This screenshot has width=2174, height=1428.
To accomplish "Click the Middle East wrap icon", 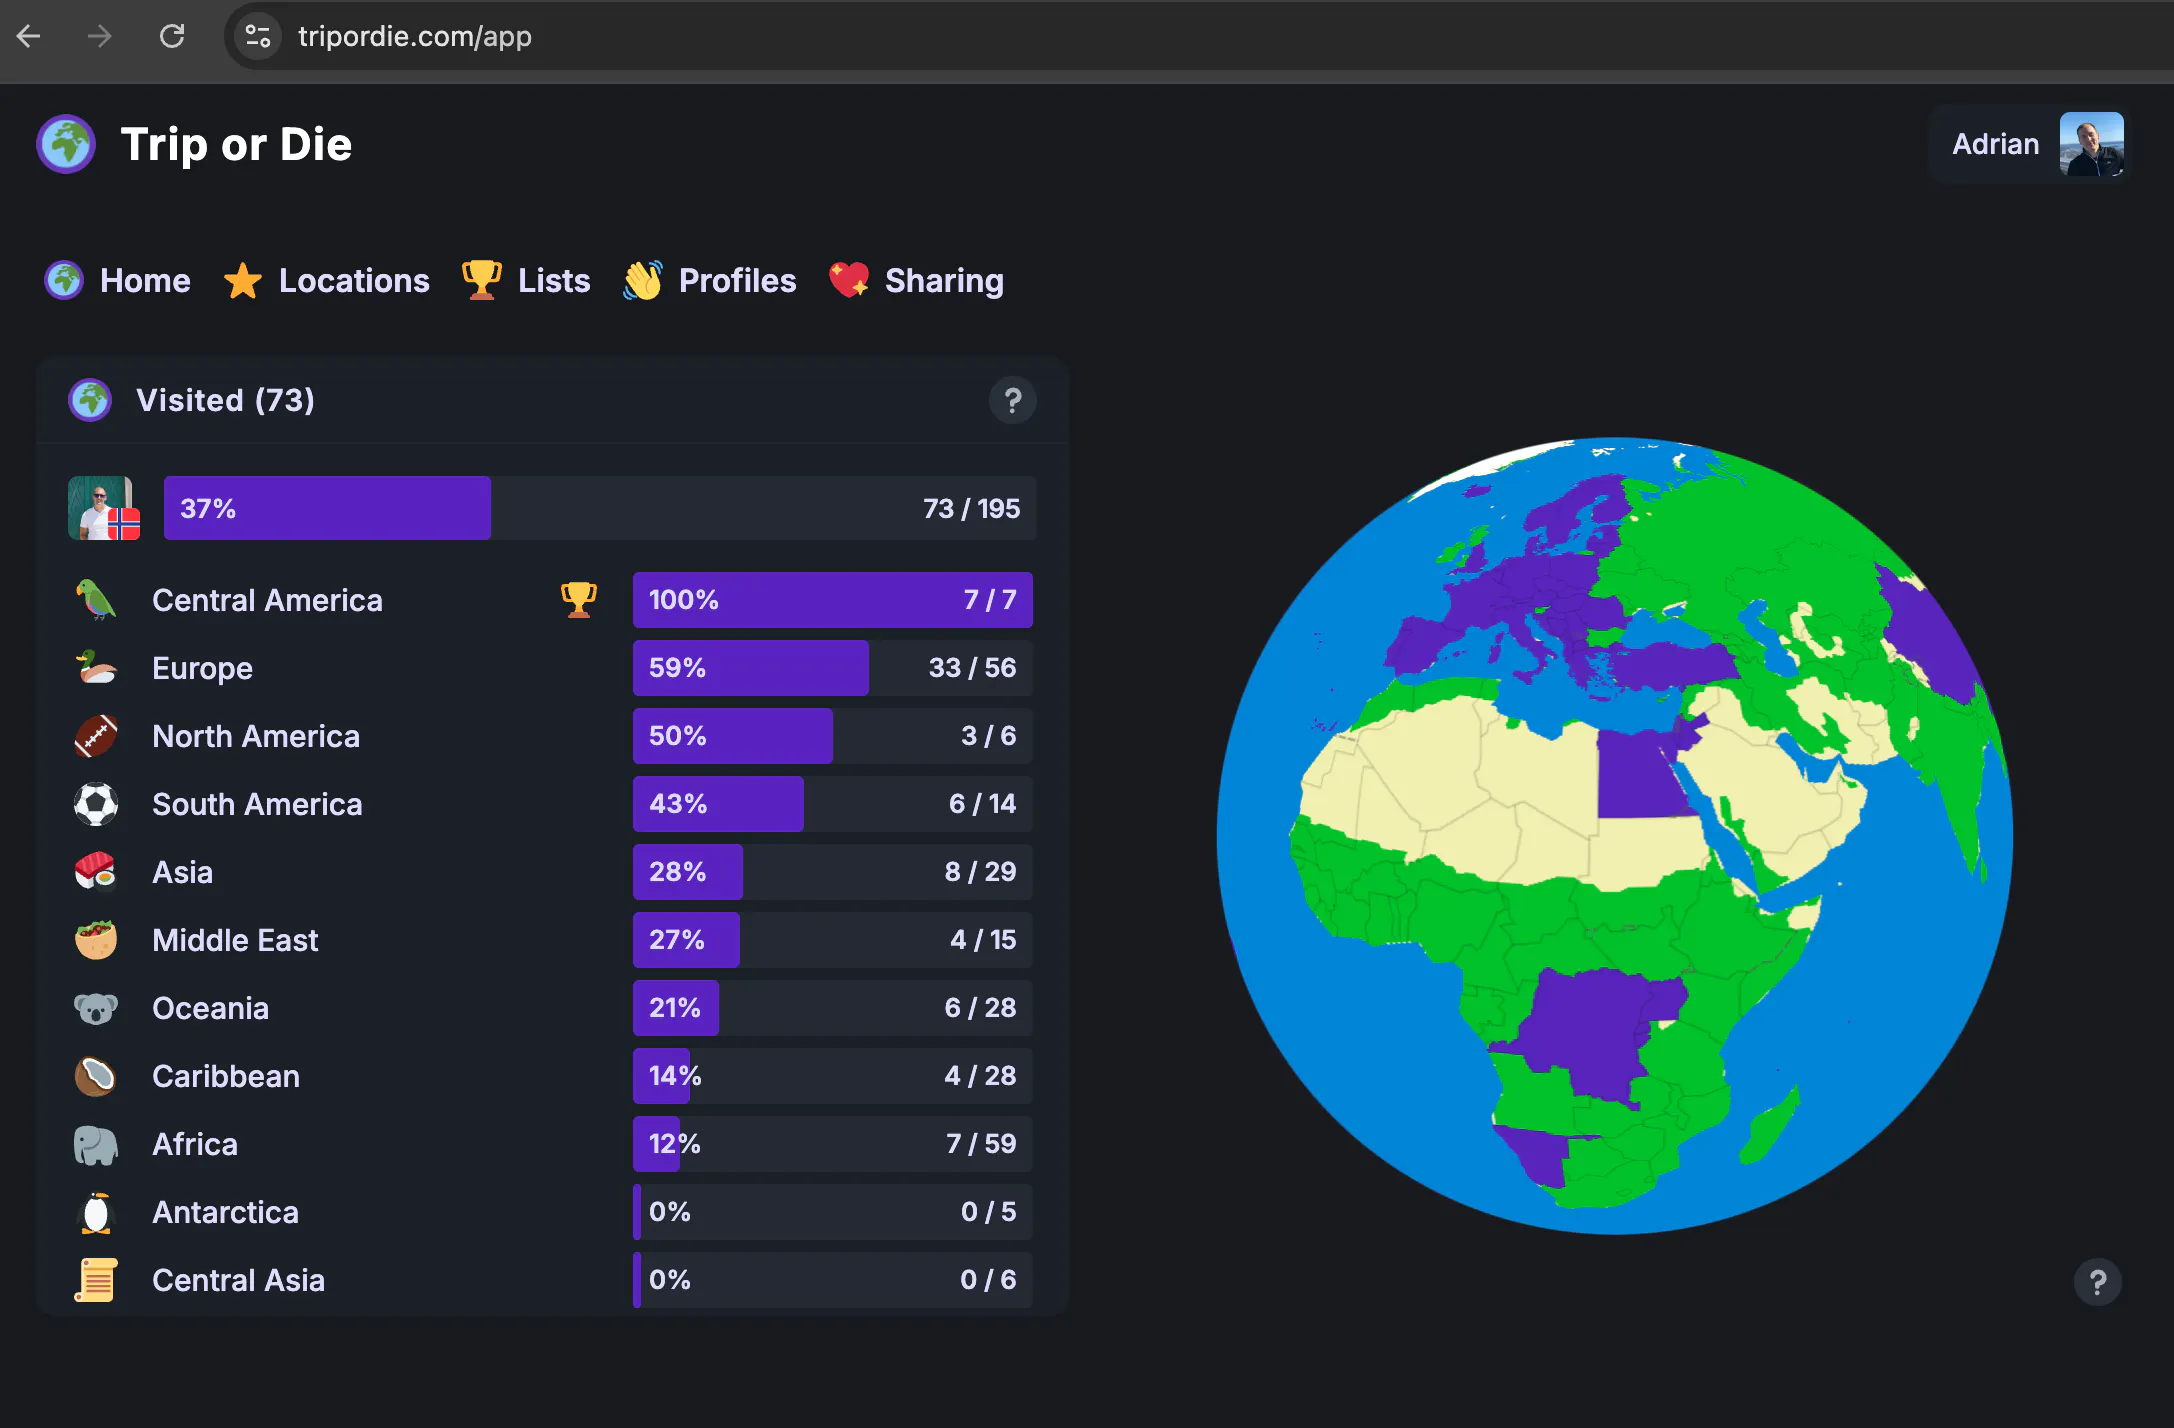I will pyautogui.click(x=96, y=940).
